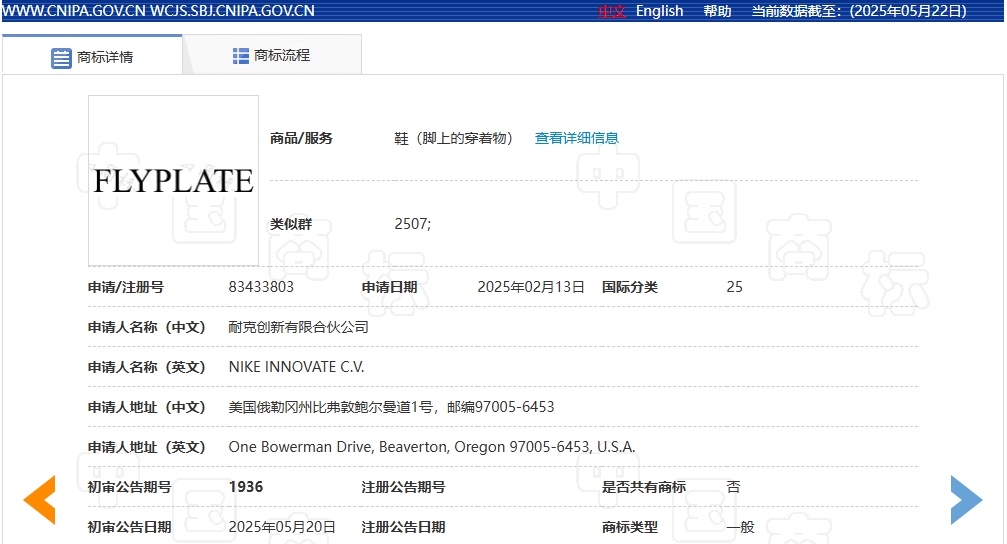Click the 申请人名称（英文） label
The height and width of the screenshot is (544, 1007).
(146, 367)
